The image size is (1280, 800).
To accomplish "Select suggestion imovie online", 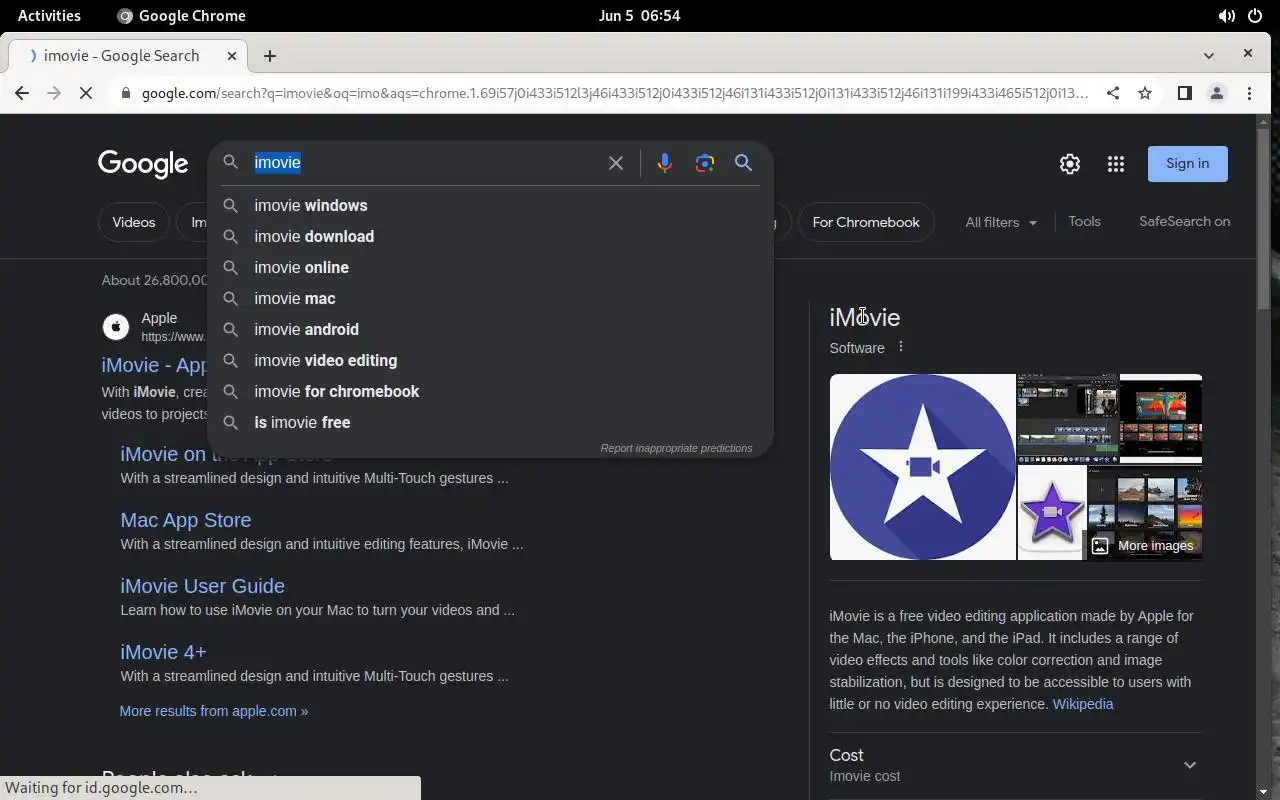I will 490,267.
